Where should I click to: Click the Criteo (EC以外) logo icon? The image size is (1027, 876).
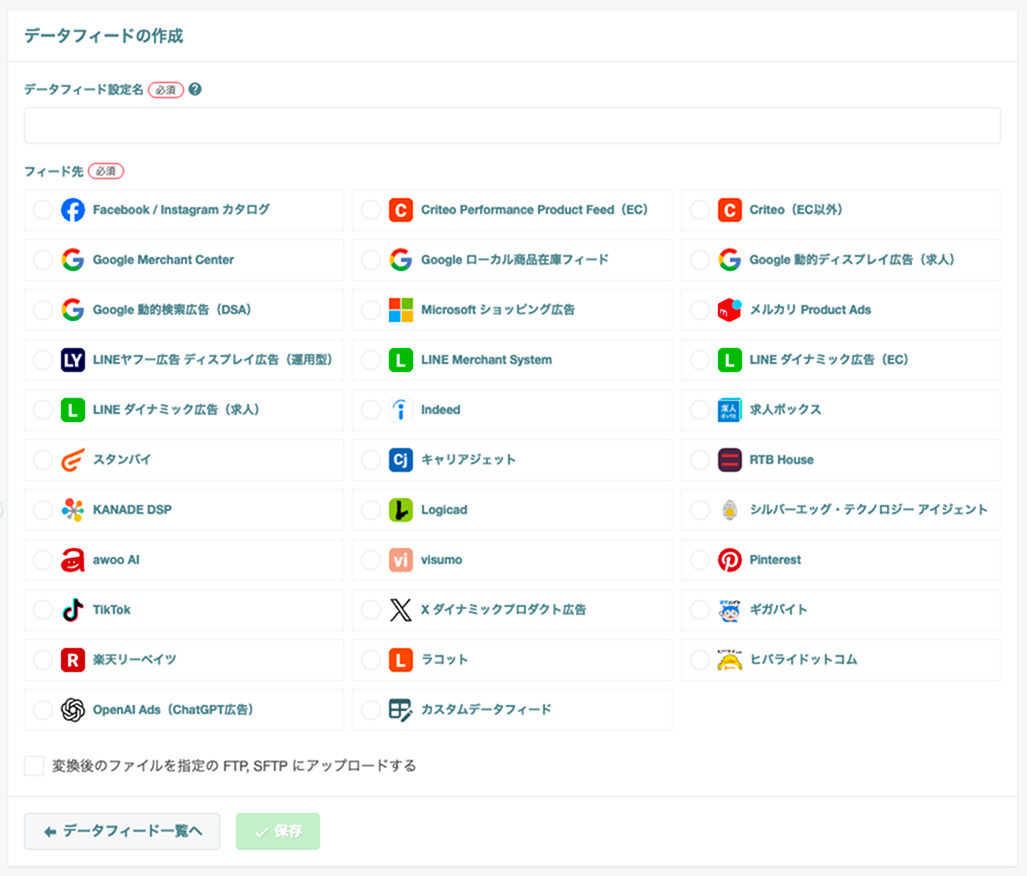tap(730, 210)
